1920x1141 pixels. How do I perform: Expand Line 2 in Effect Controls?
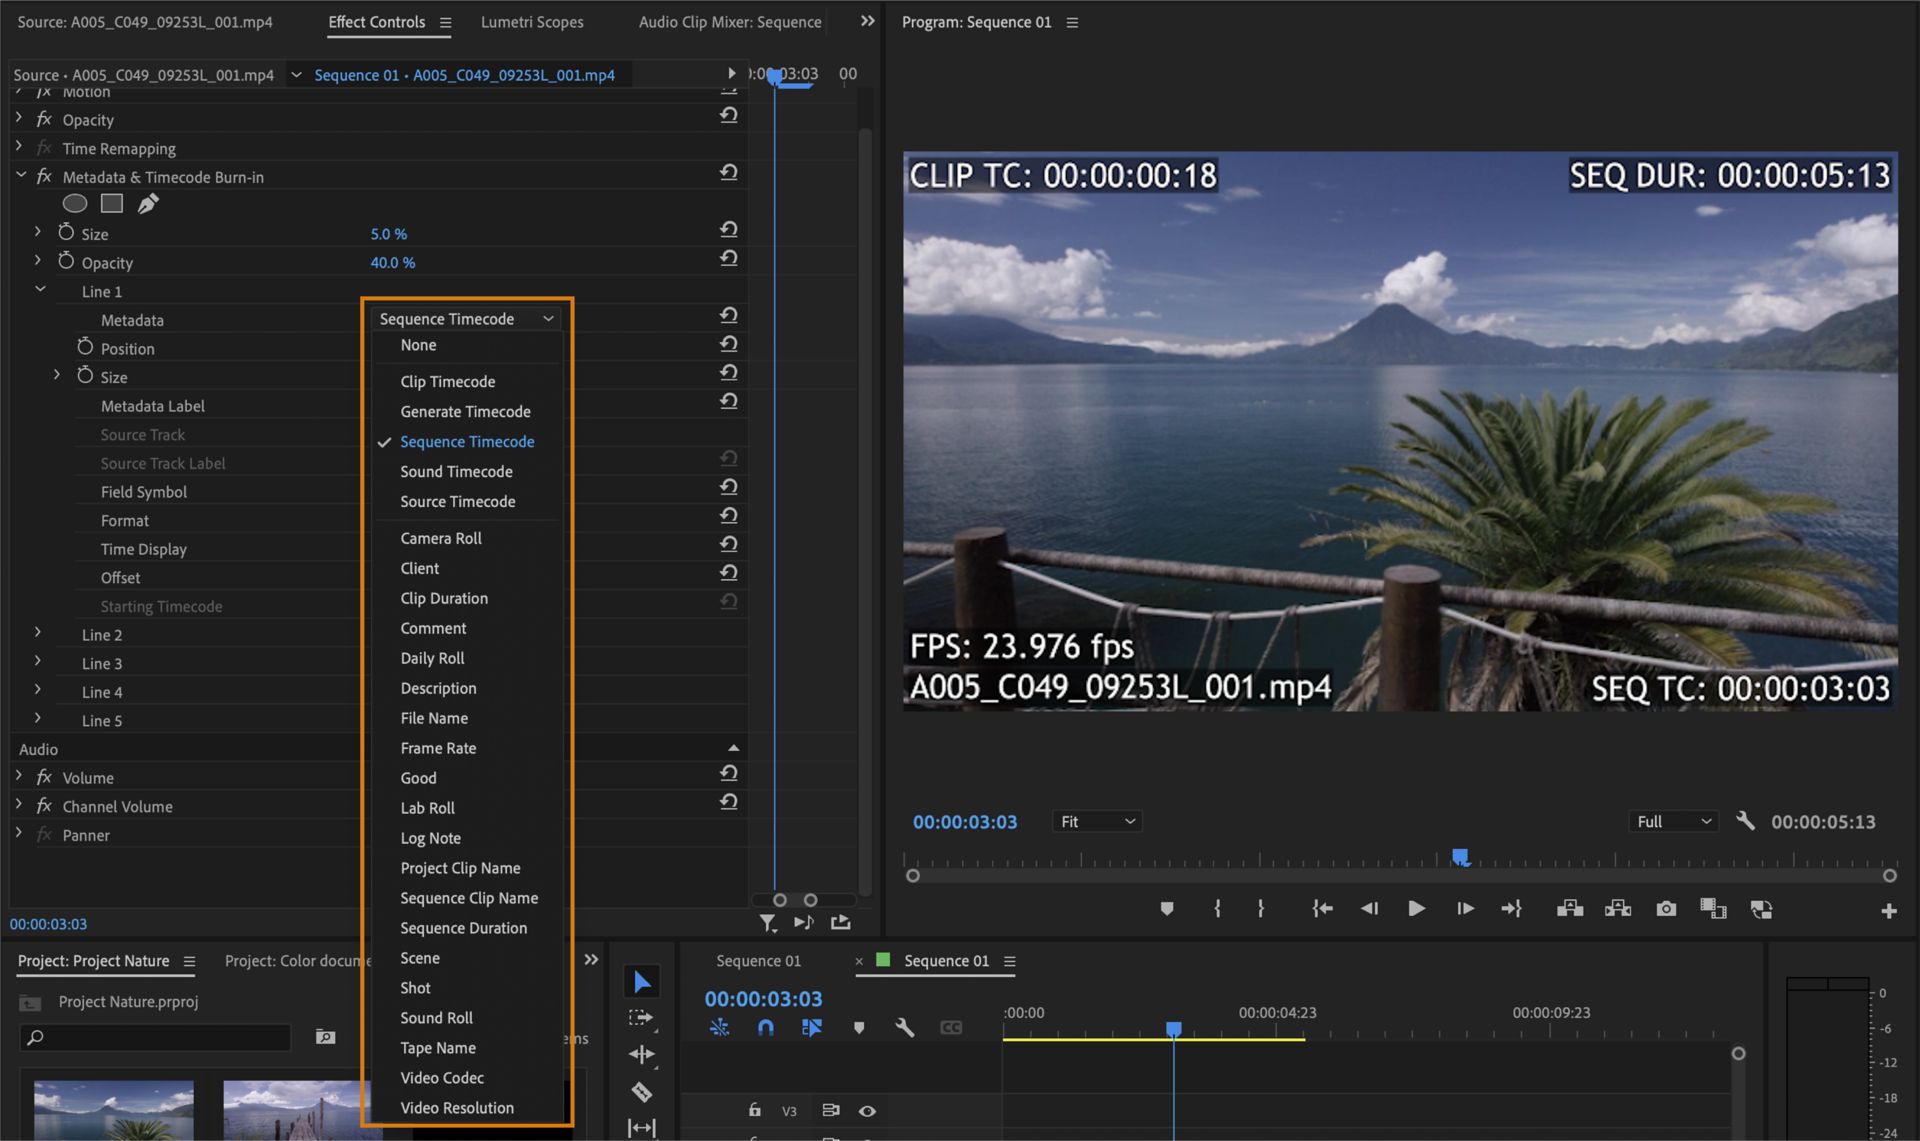[x=37, y=634]
